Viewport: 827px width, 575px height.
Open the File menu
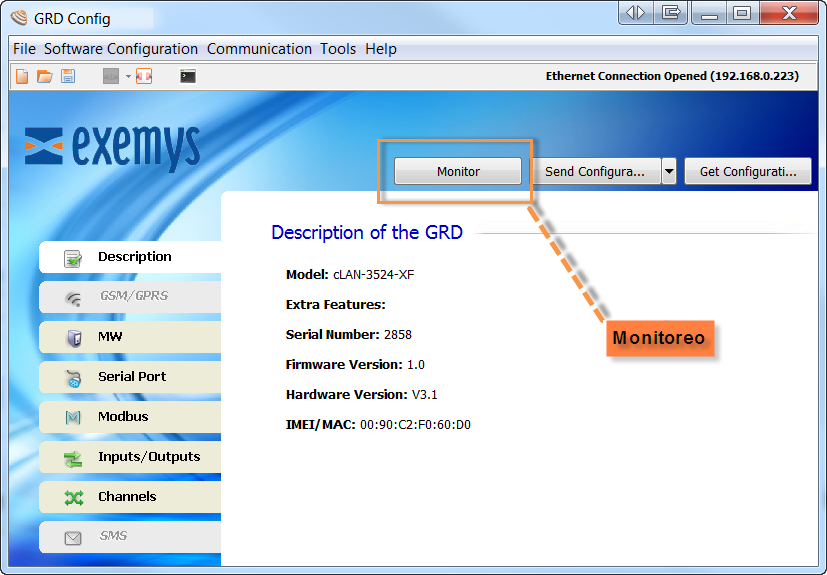(24, 49)
